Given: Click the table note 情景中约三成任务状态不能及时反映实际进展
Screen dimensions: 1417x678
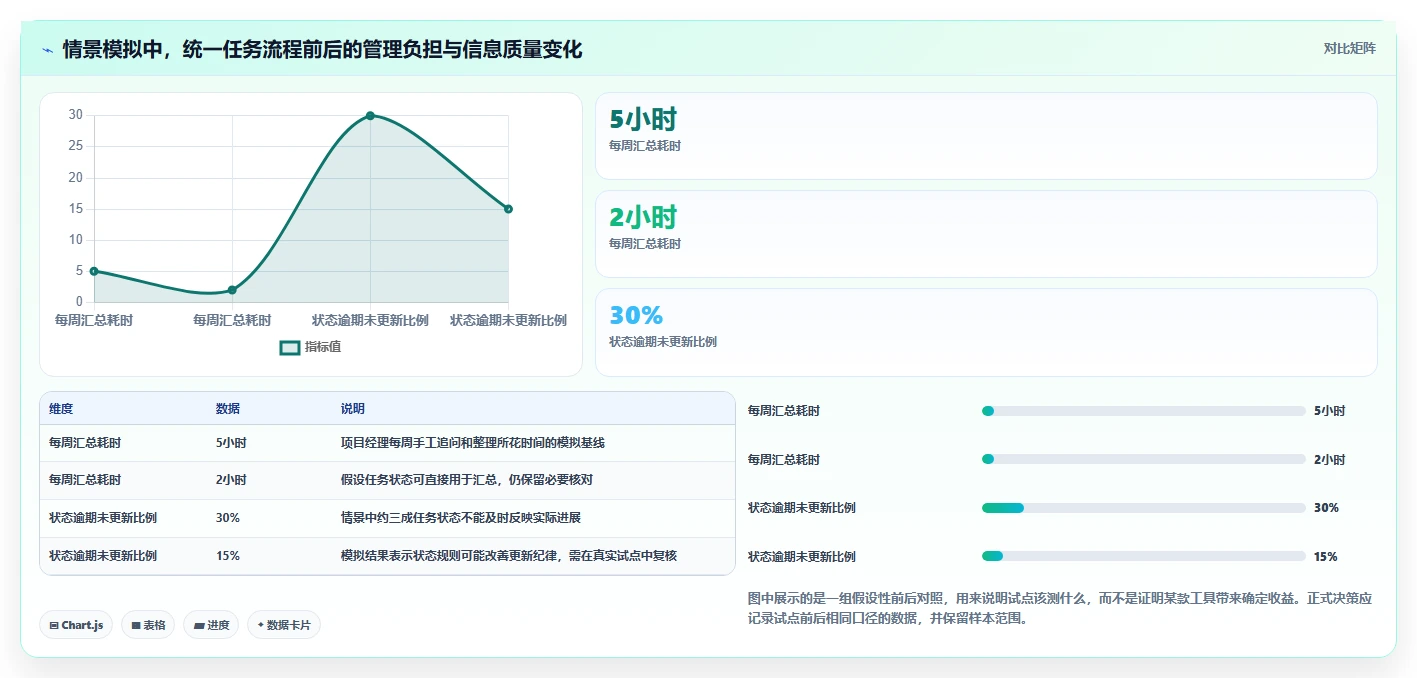Looking at the screenshot, I should (x=461, y=518).
